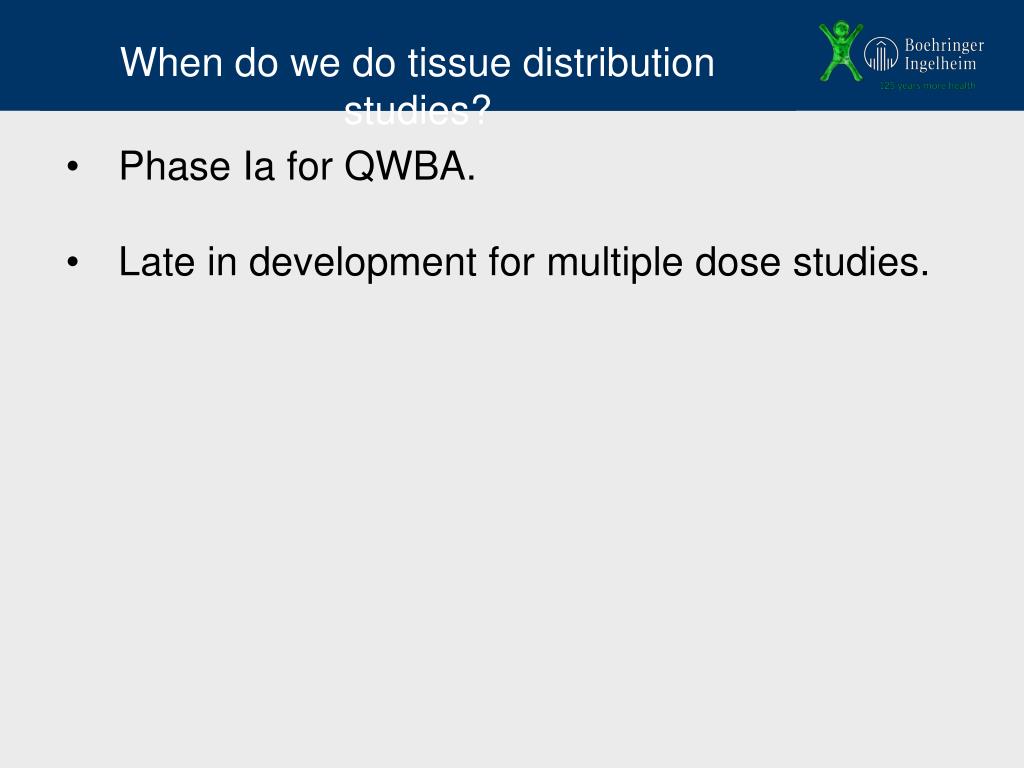Click the words "Phase Ia" in first bullet
Screen dimensions: 1024x768
pyautogui.click(x=197, y=167)
